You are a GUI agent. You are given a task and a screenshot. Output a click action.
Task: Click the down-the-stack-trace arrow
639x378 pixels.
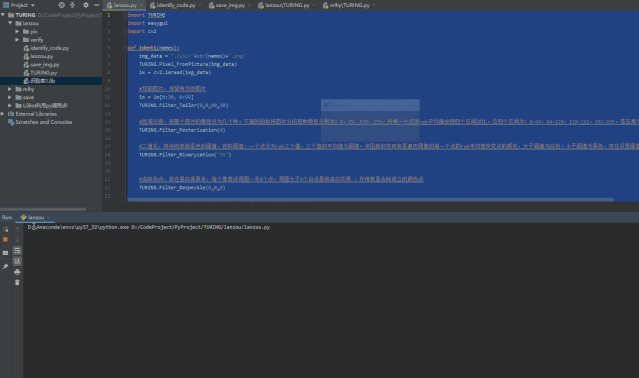[x=17, y=240]
